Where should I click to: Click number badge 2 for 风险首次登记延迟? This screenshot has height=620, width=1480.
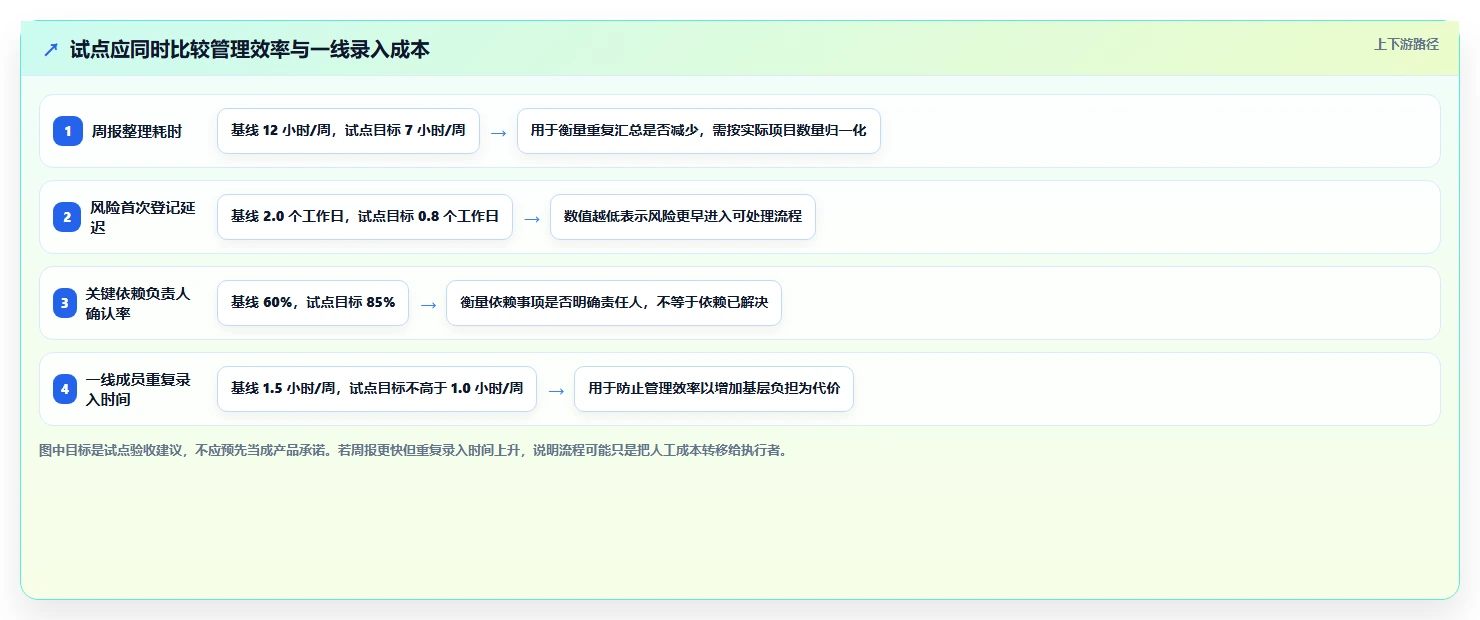pyautogui.click(x=67, y=217)
